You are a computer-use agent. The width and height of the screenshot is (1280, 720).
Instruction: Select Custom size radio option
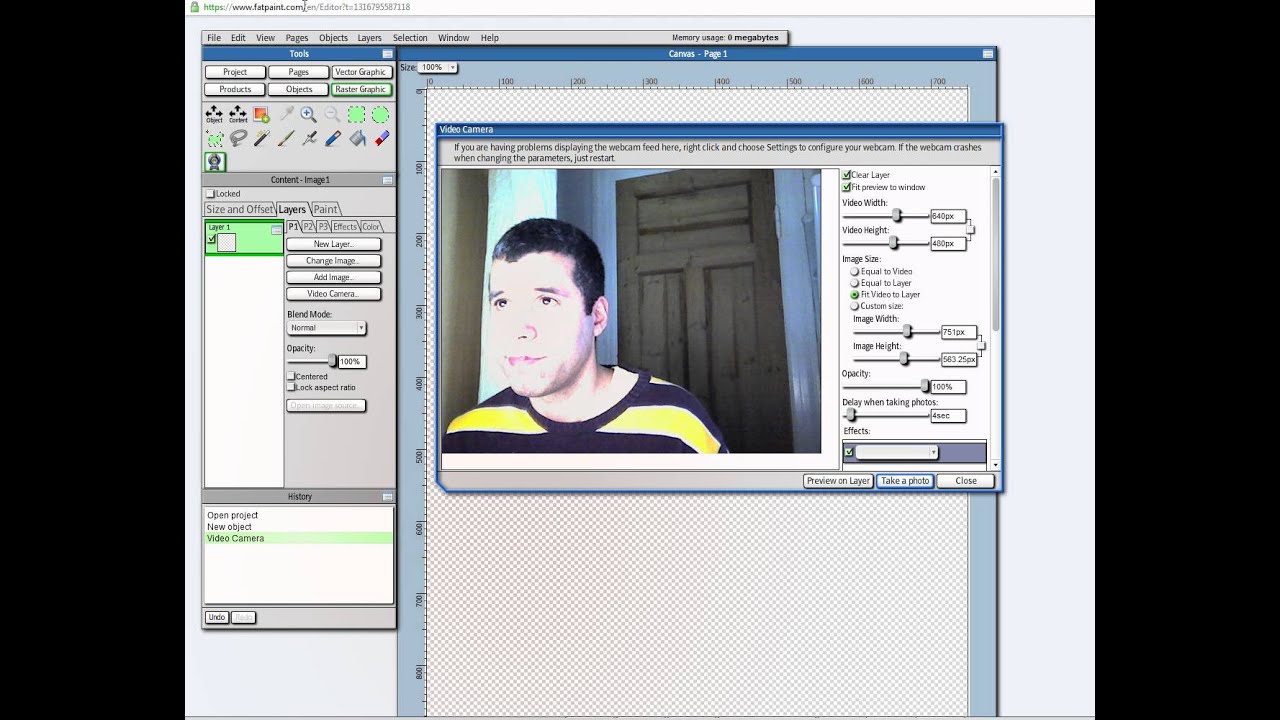tap(855, 306)
